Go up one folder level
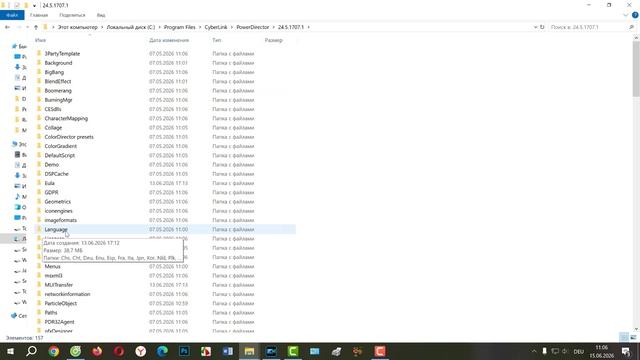Screen dimensions: 640x360 36,27
